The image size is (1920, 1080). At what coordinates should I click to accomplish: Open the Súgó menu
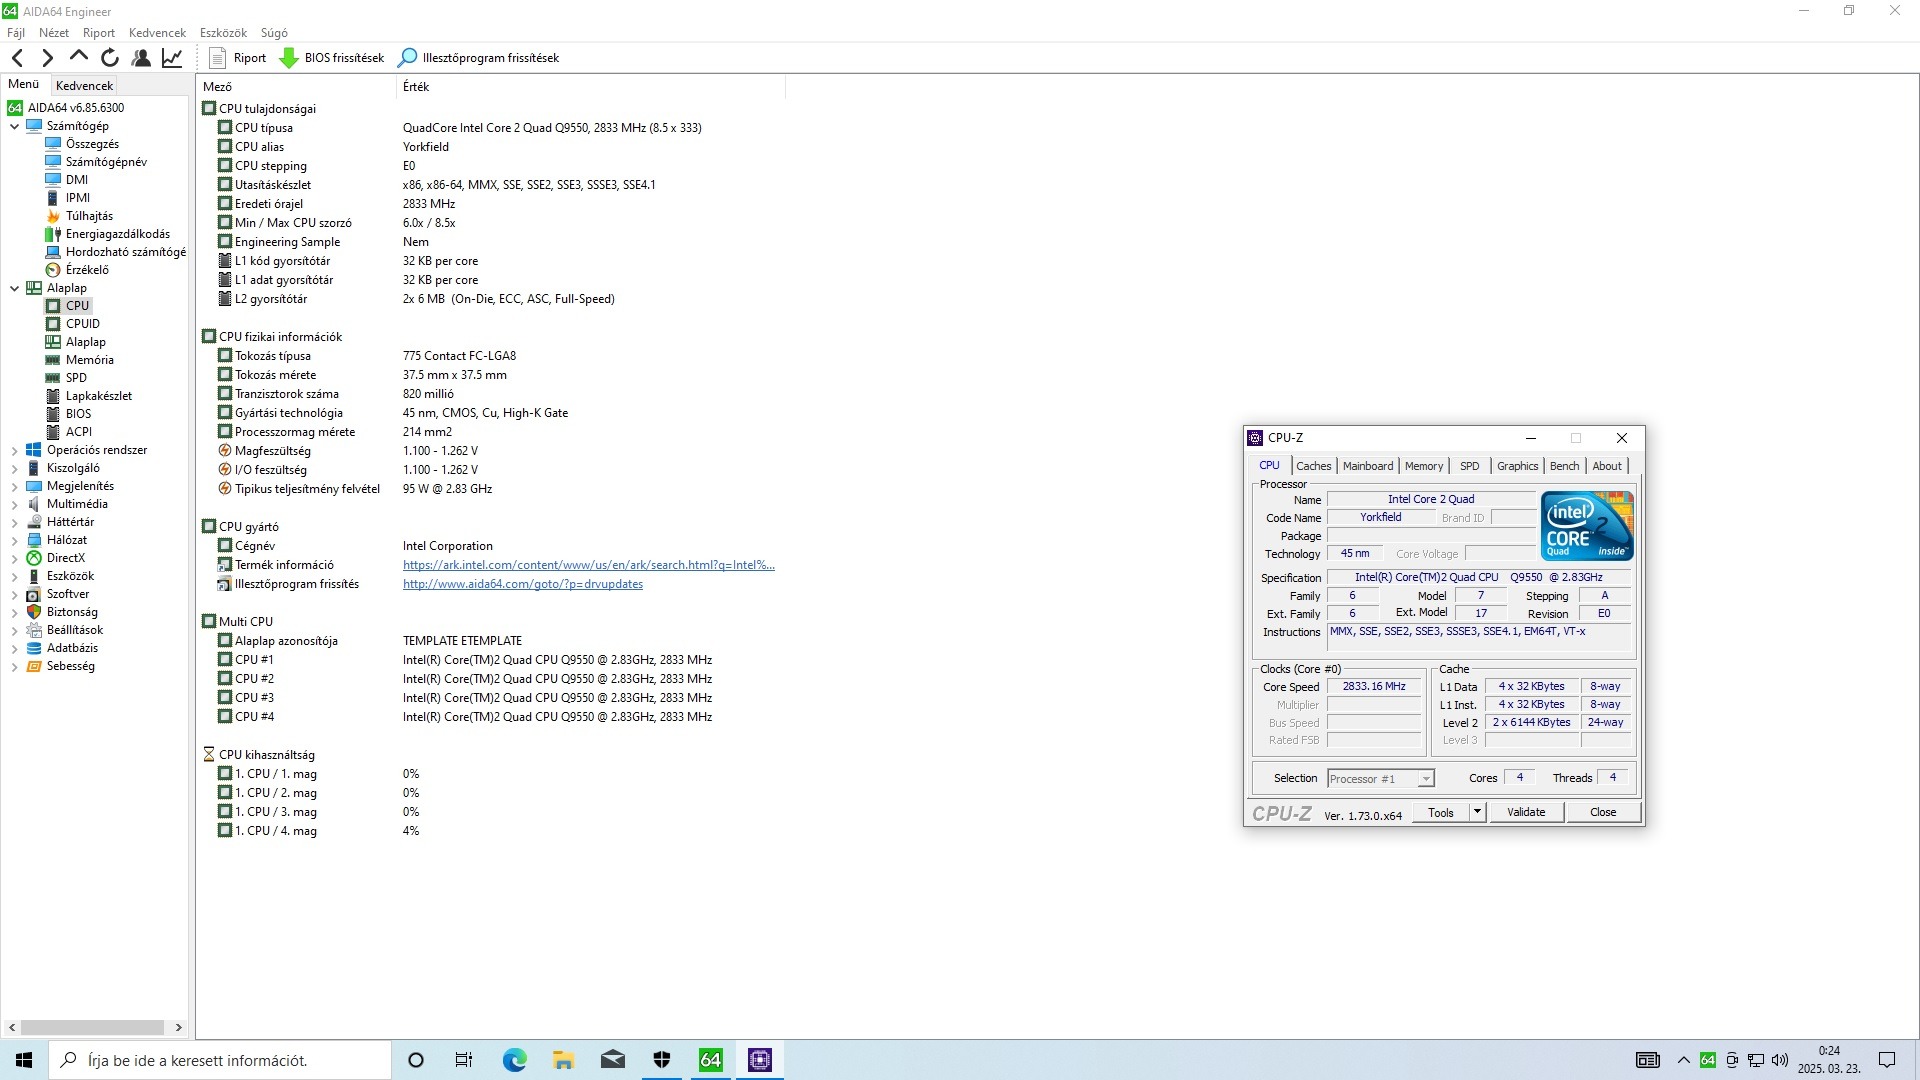(x=274, y=33)
